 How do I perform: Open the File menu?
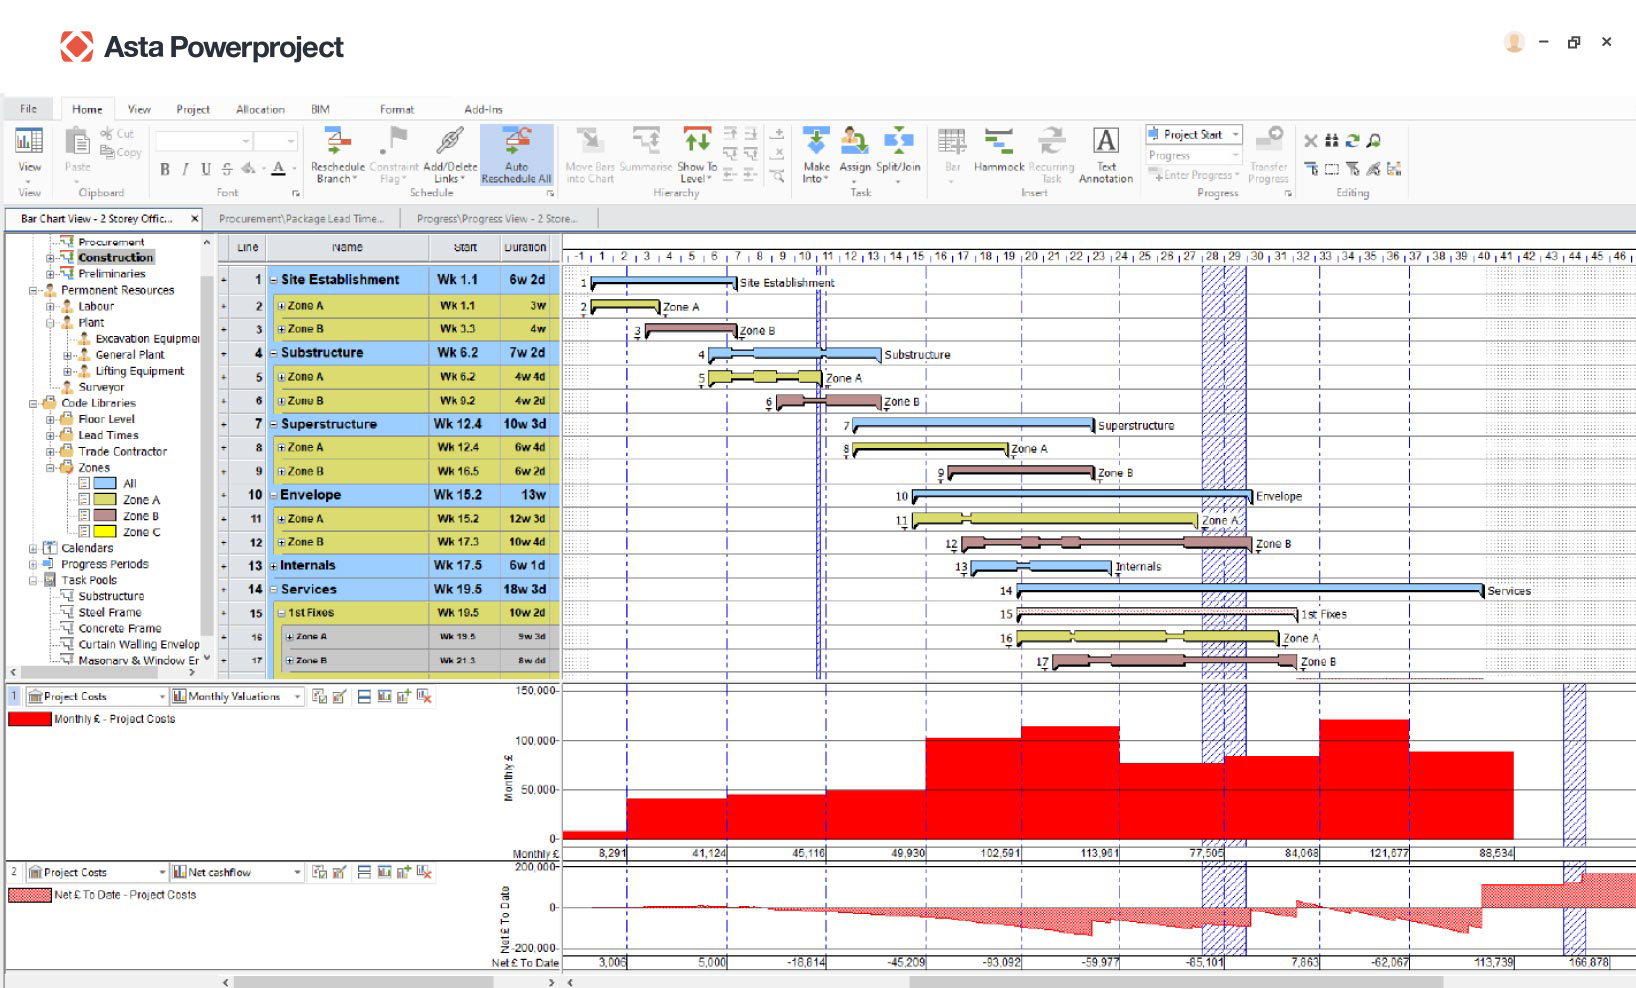(28, 109)
